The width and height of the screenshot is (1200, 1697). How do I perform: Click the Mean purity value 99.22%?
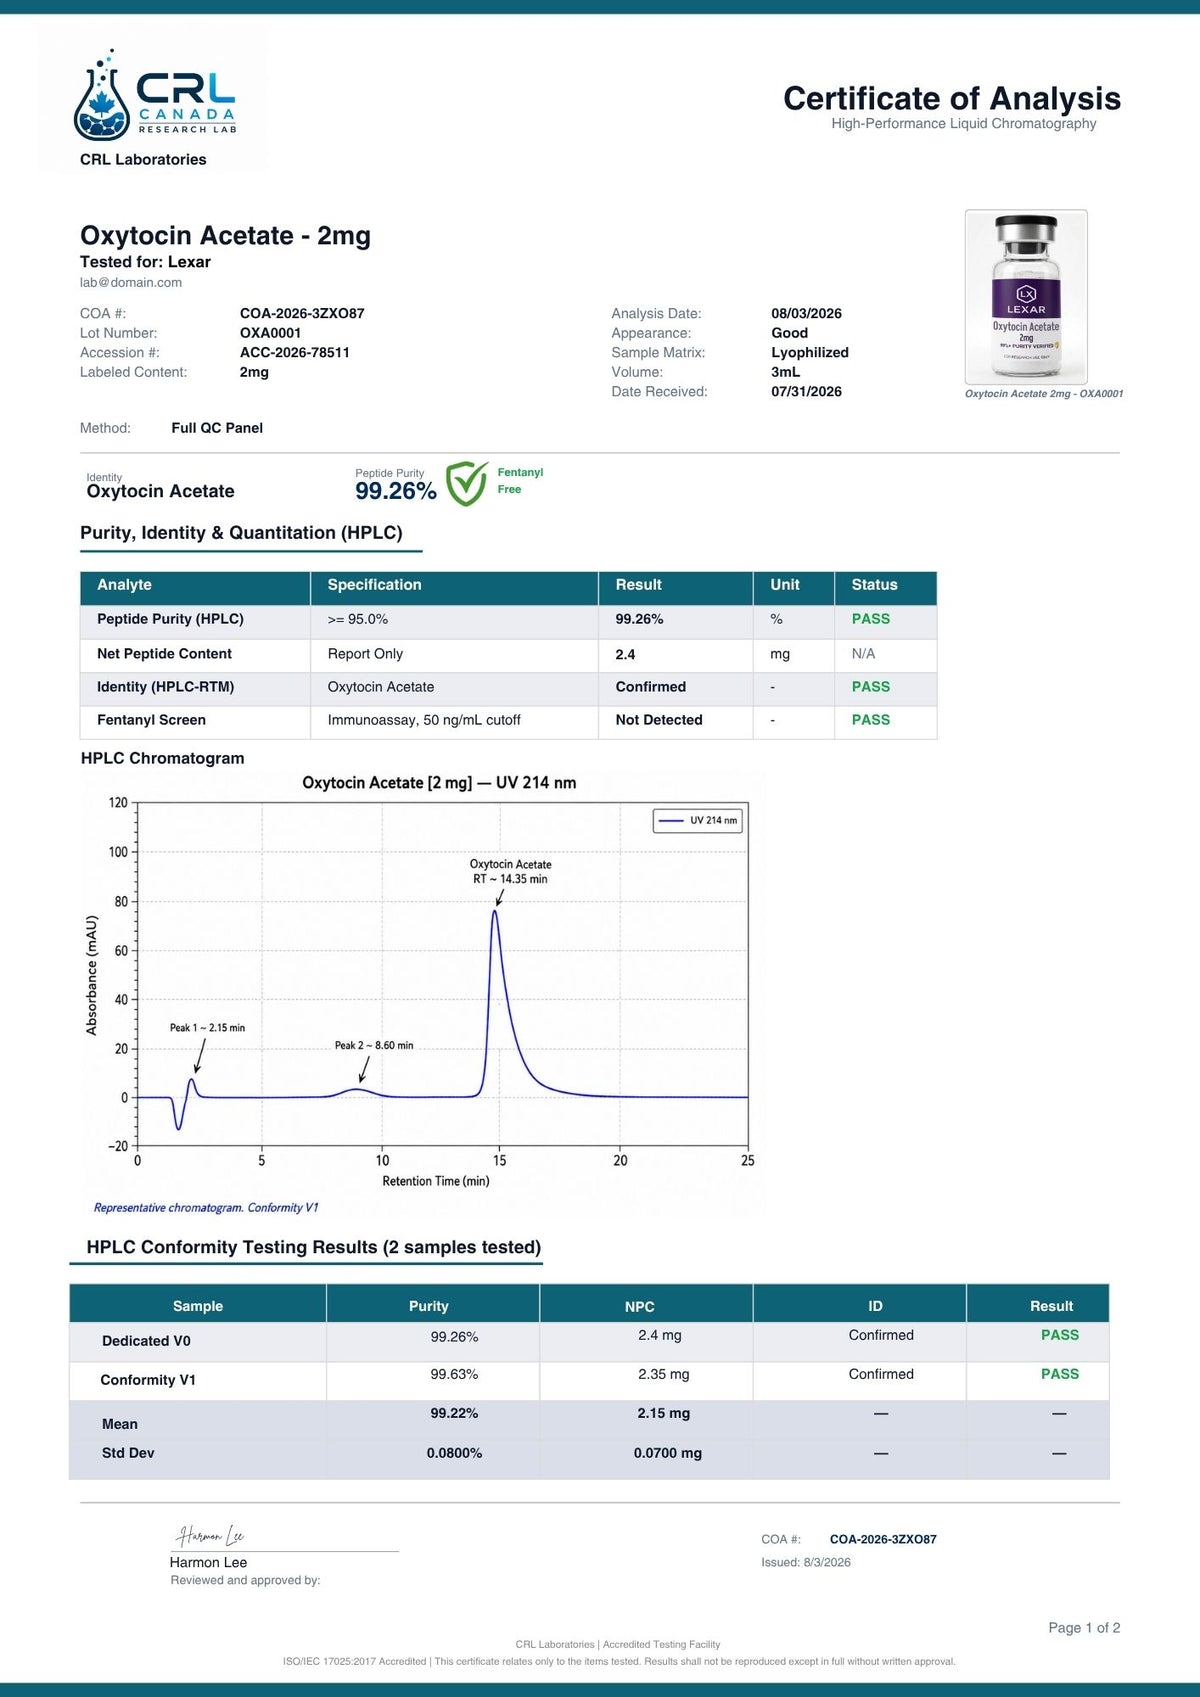(x=454, y=1413)
